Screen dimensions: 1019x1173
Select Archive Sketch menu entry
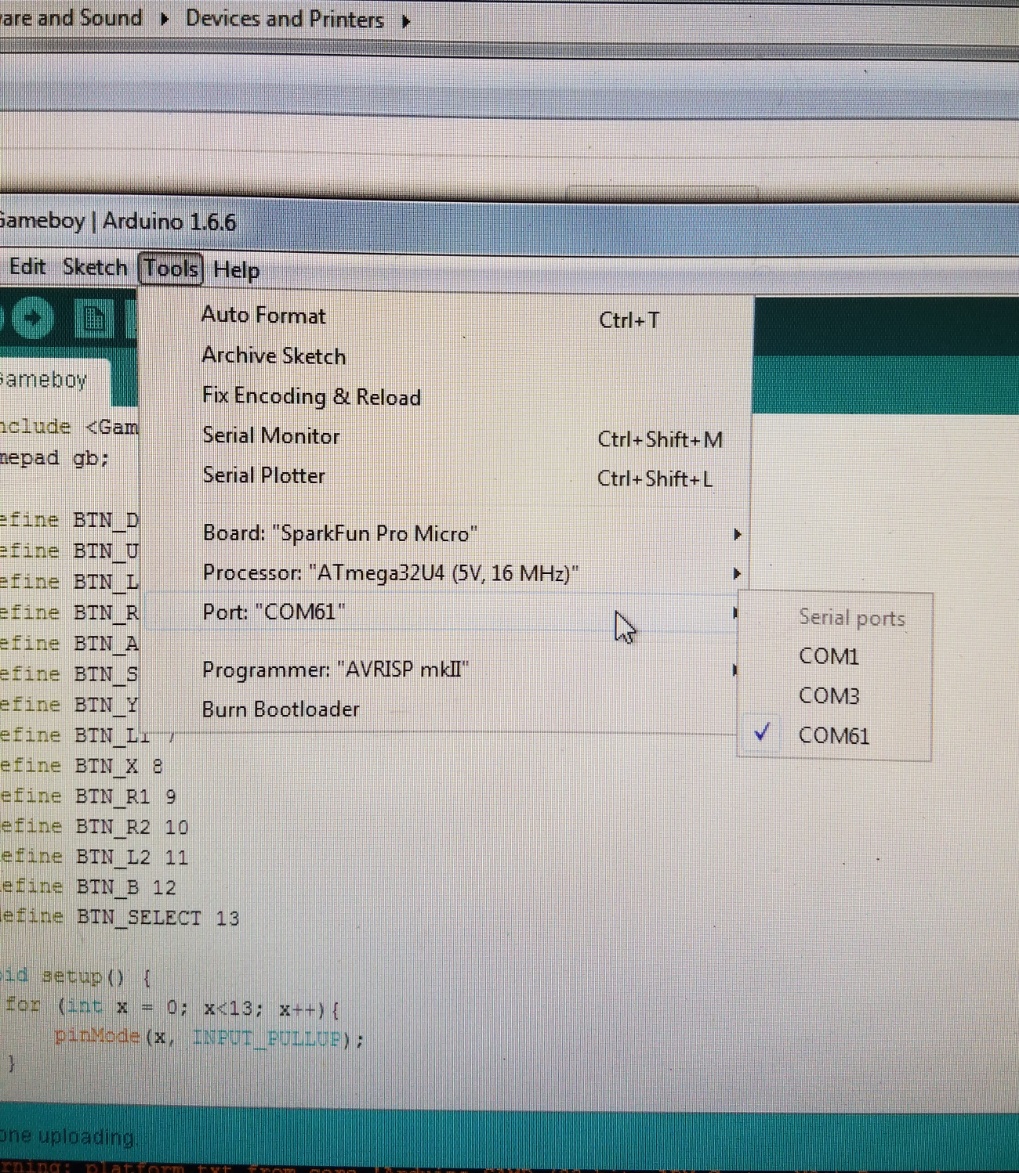coord(447,356)
